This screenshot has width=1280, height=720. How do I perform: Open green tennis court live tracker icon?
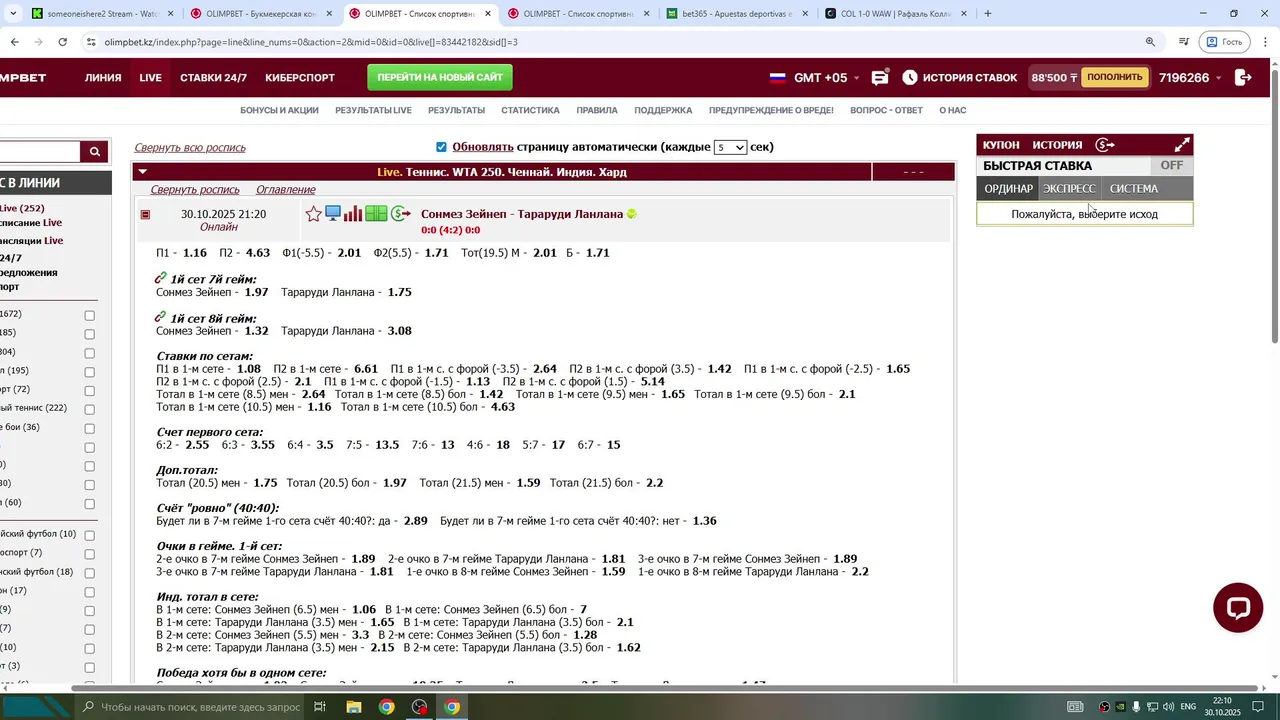point(376,214)
